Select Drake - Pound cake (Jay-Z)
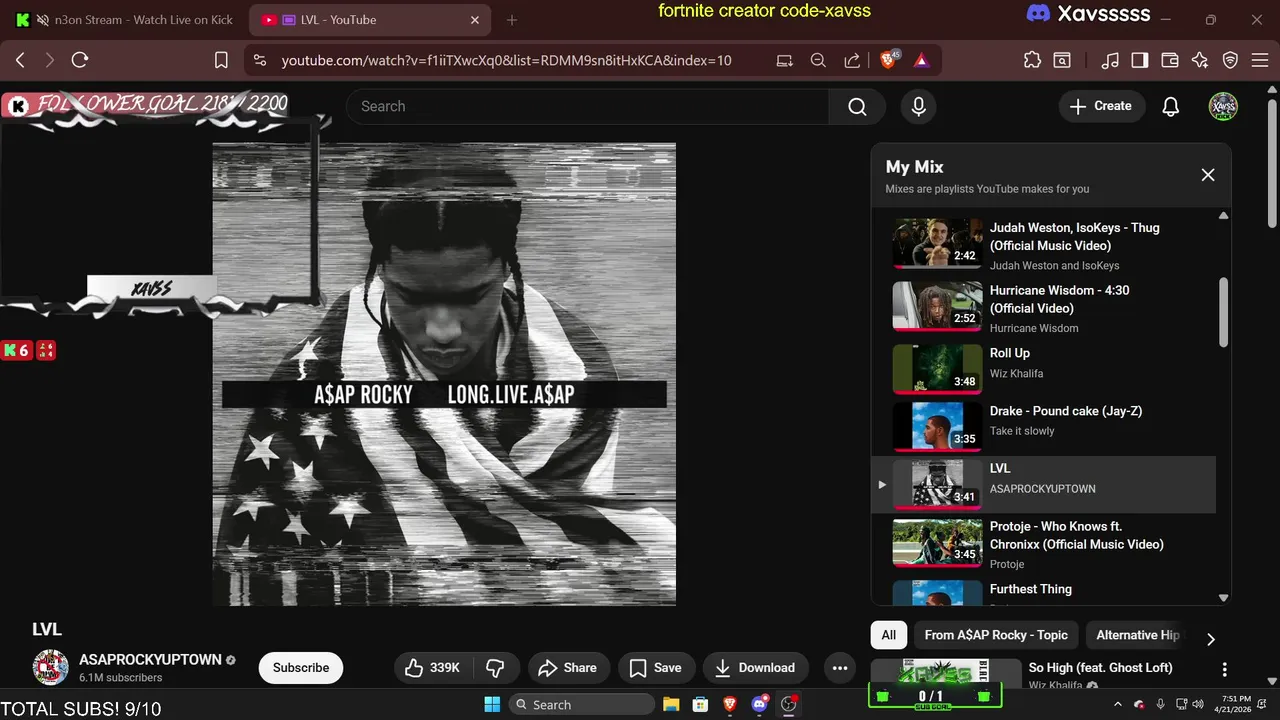Viewport: 1280px width, 720px height. tap(1043, 427)
